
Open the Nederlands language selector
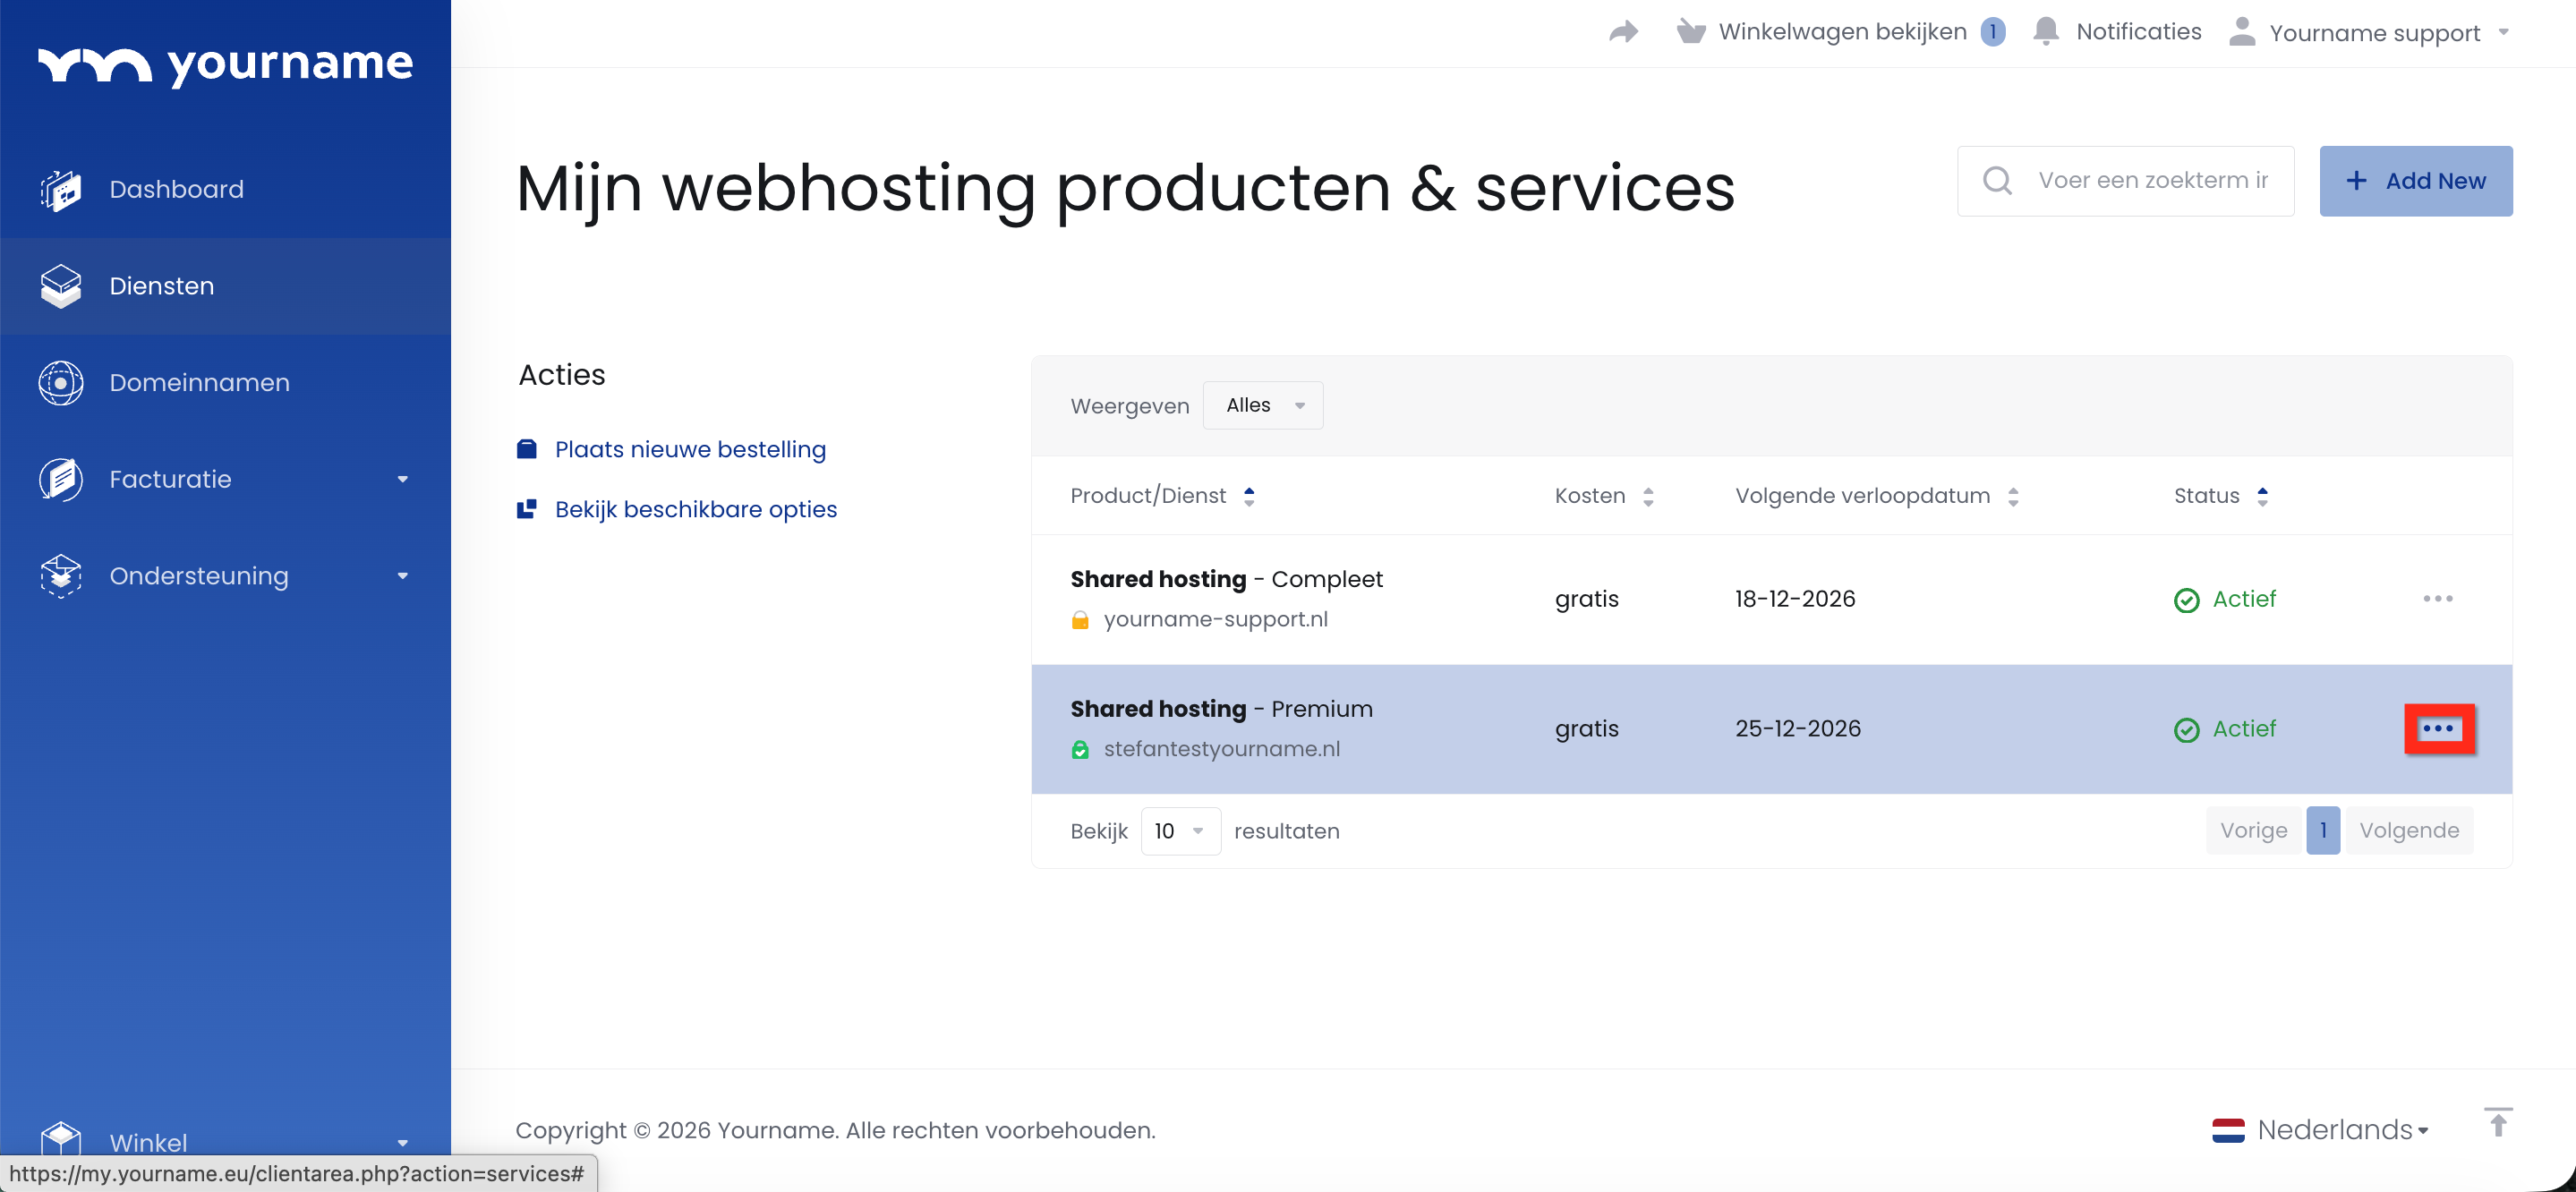[x=2321, y=1130]
